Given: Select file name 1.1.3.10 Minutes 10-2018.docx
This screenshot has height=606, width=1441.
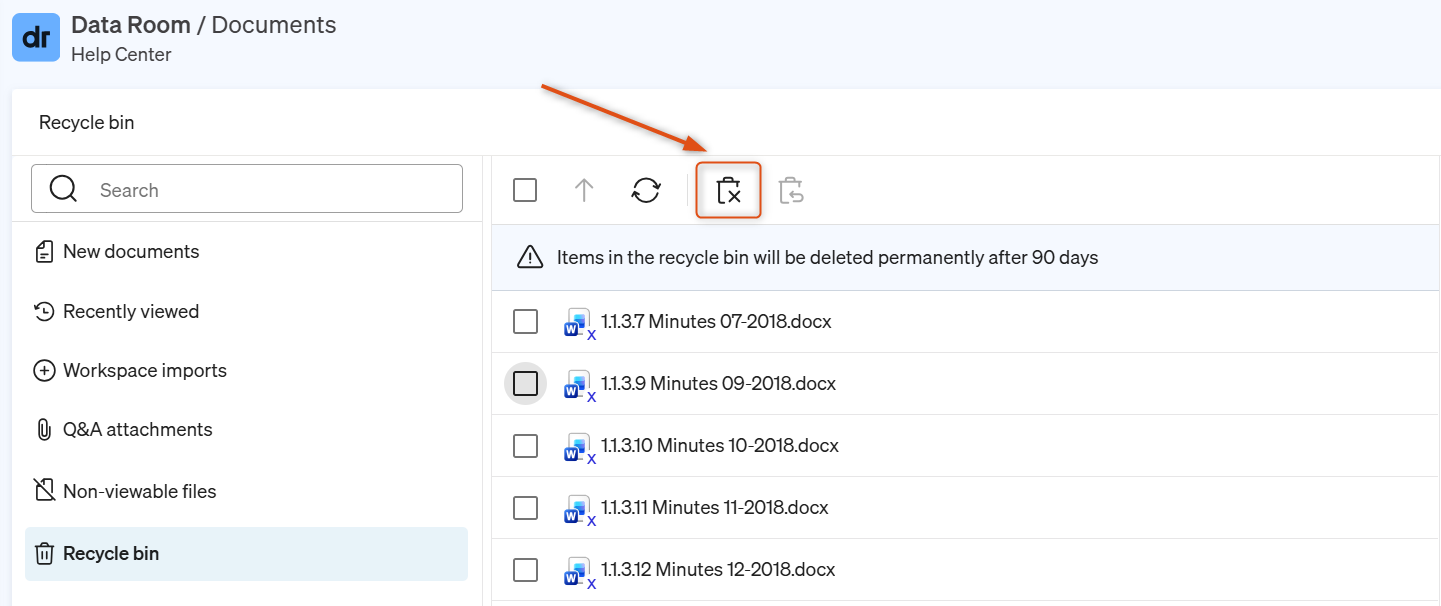Looking at the screenshot, I should point(720,445).
